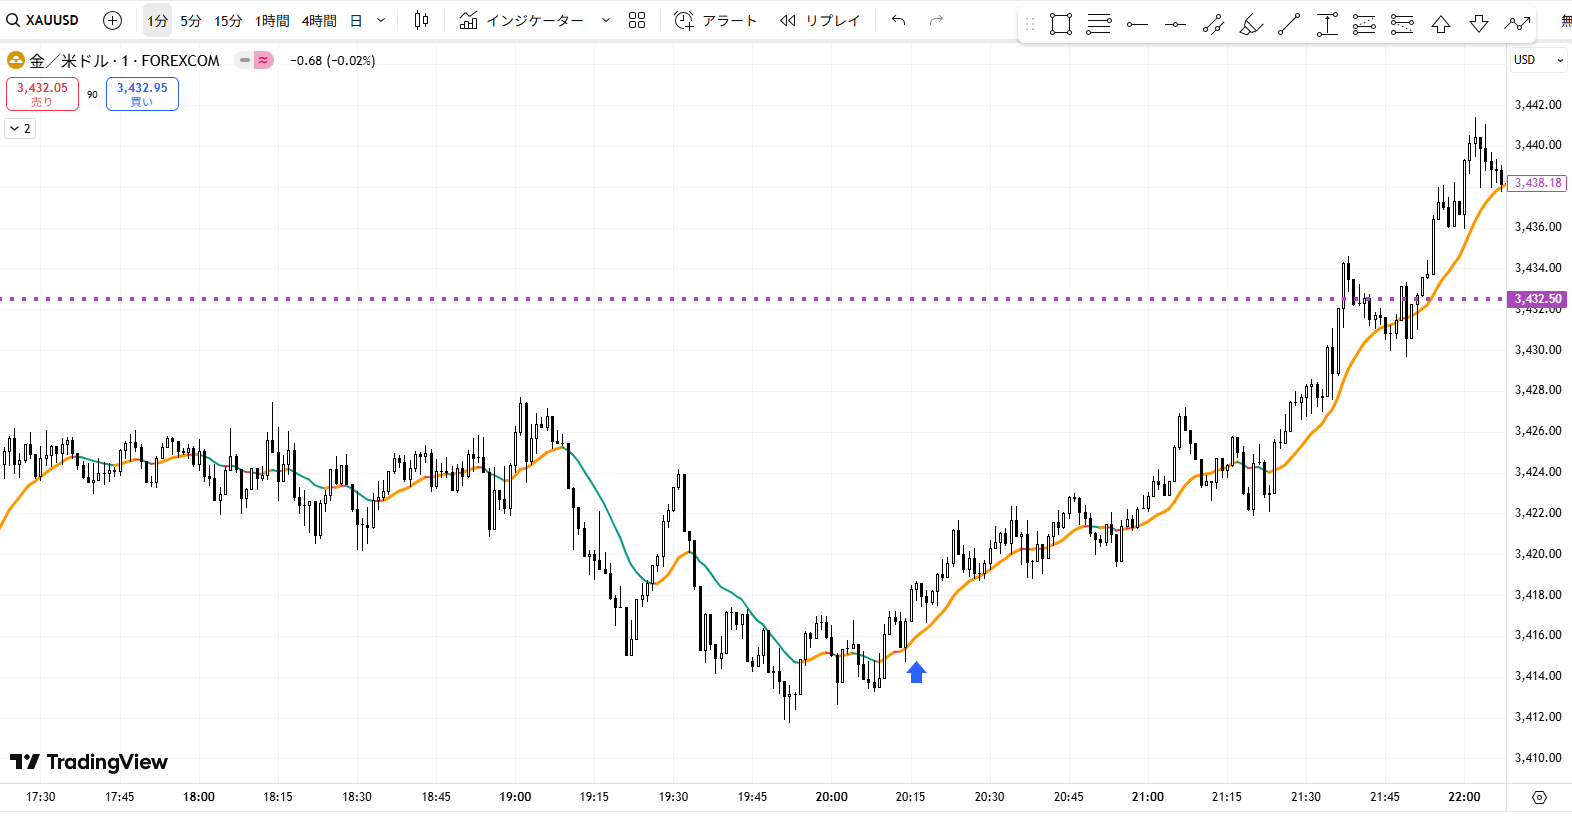Viewport: 1572px width, 816px height.
Task: Add symbol with the plus icon
Action: click(113, 20)
